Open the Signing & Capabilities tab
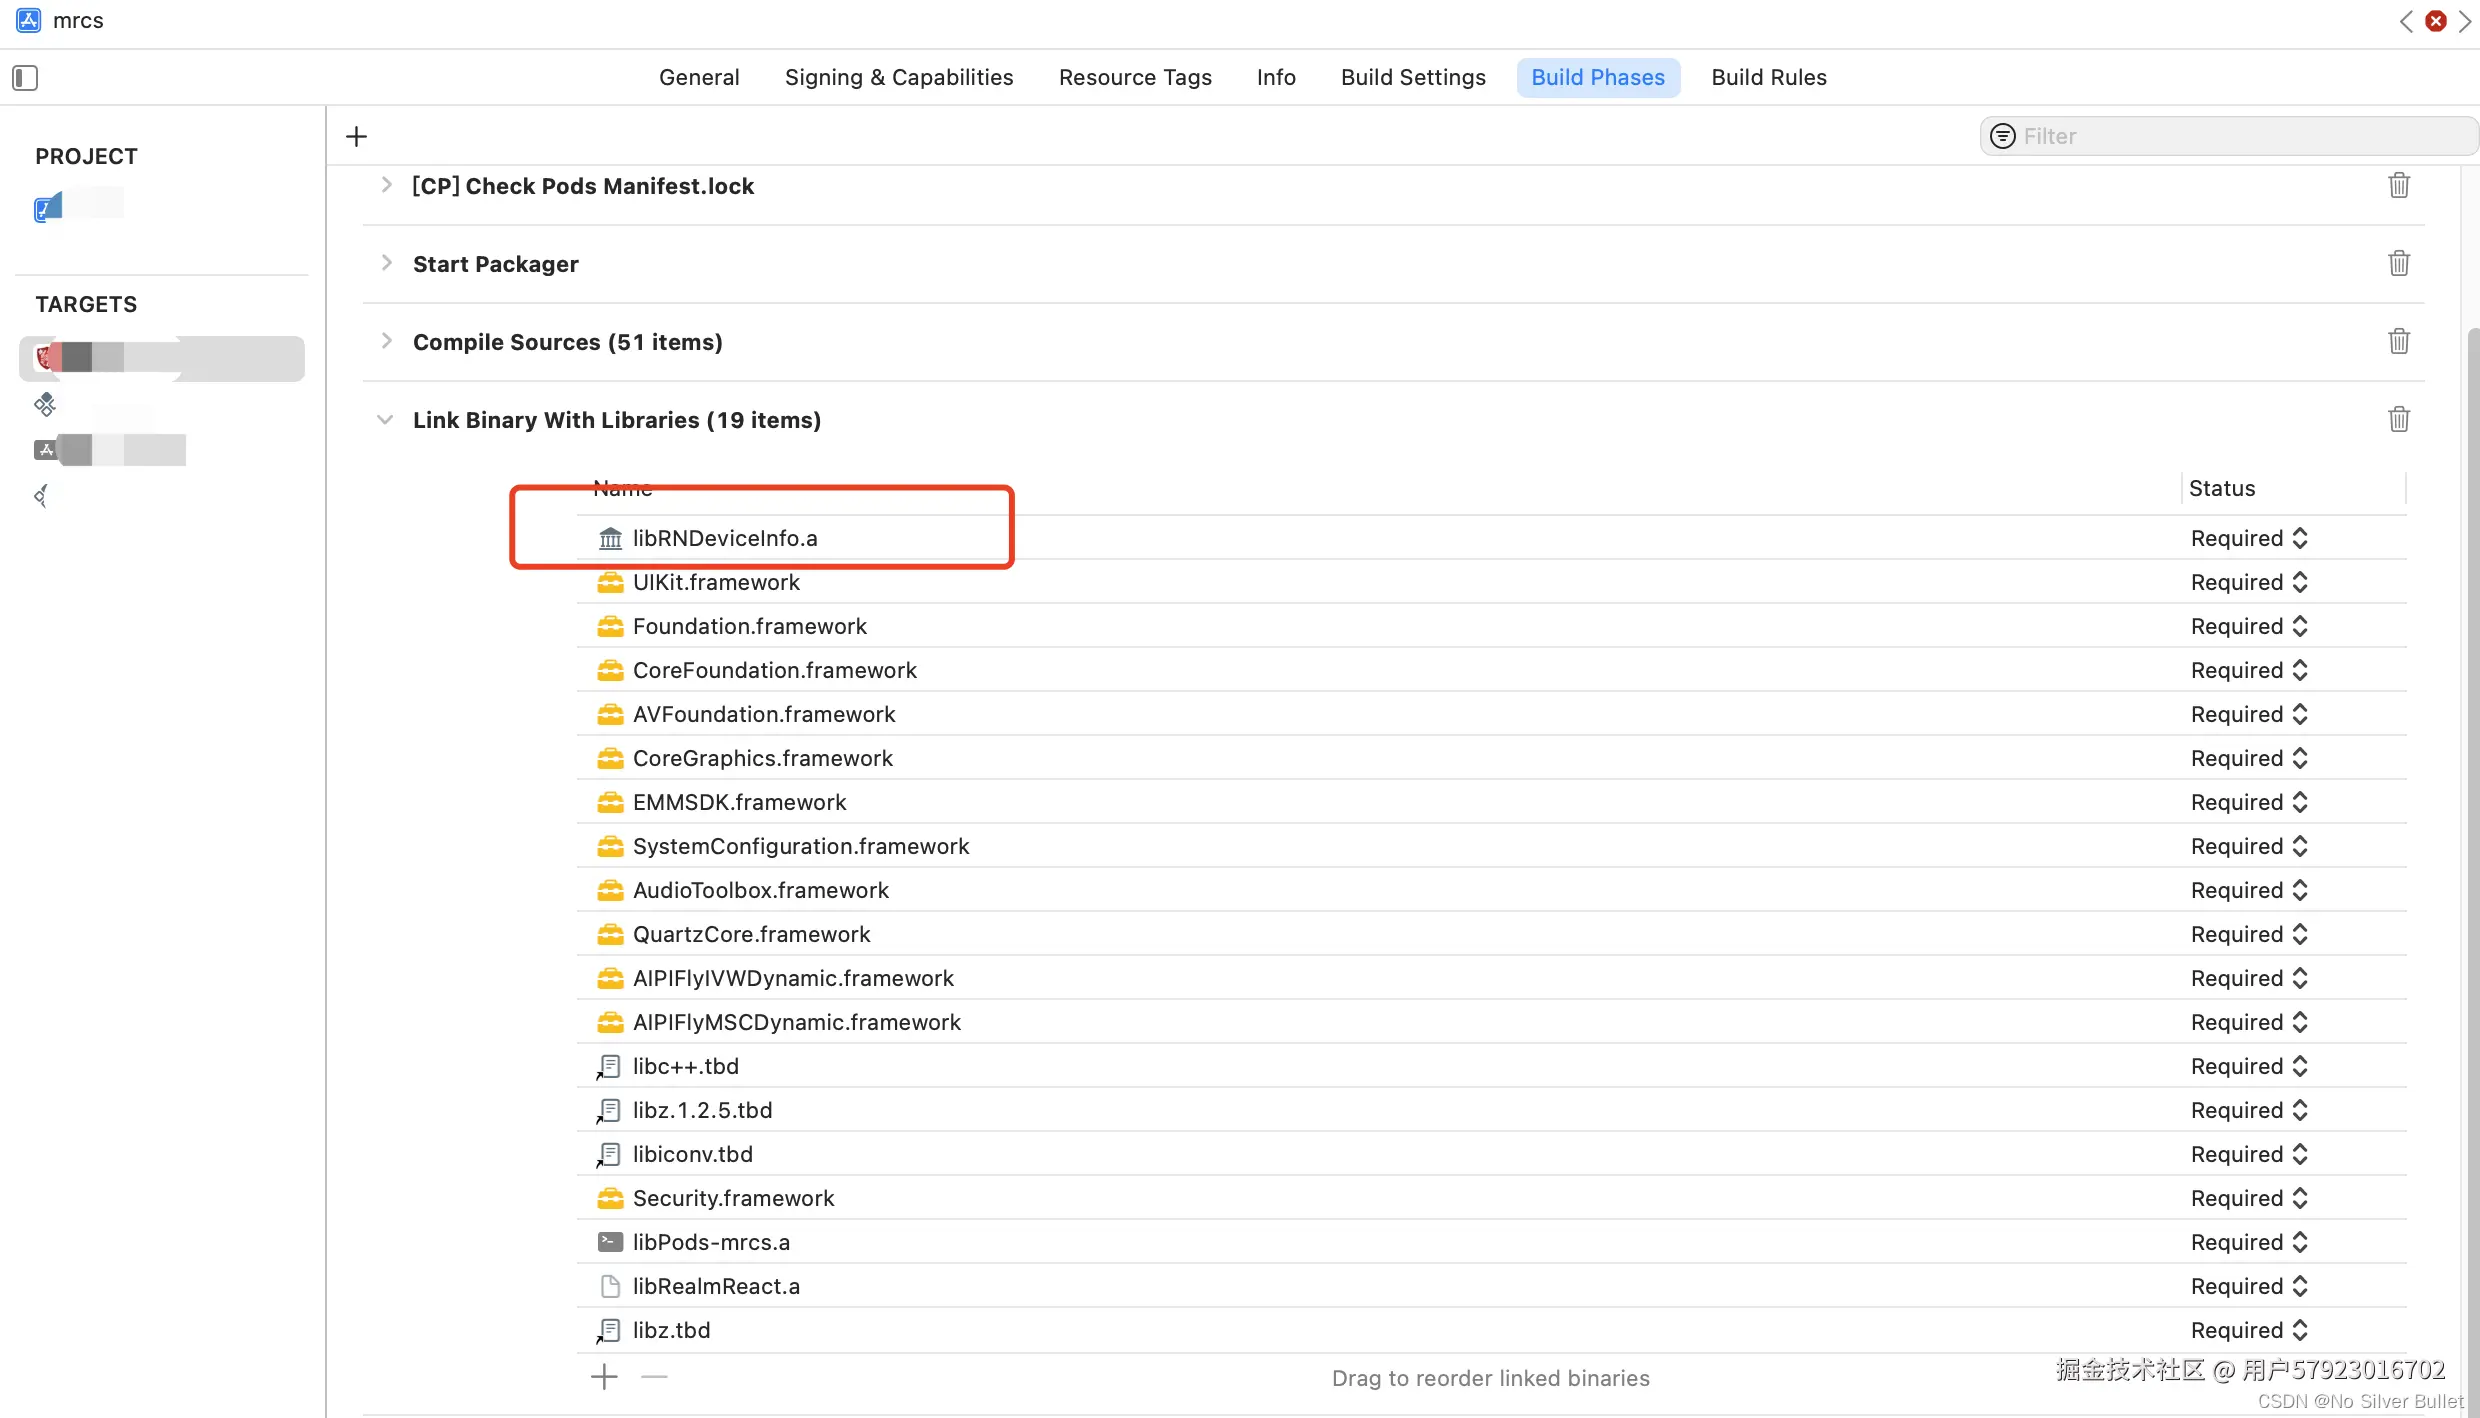Image resolution: width=2480 pixels, height=1418 pixels. 898,78
